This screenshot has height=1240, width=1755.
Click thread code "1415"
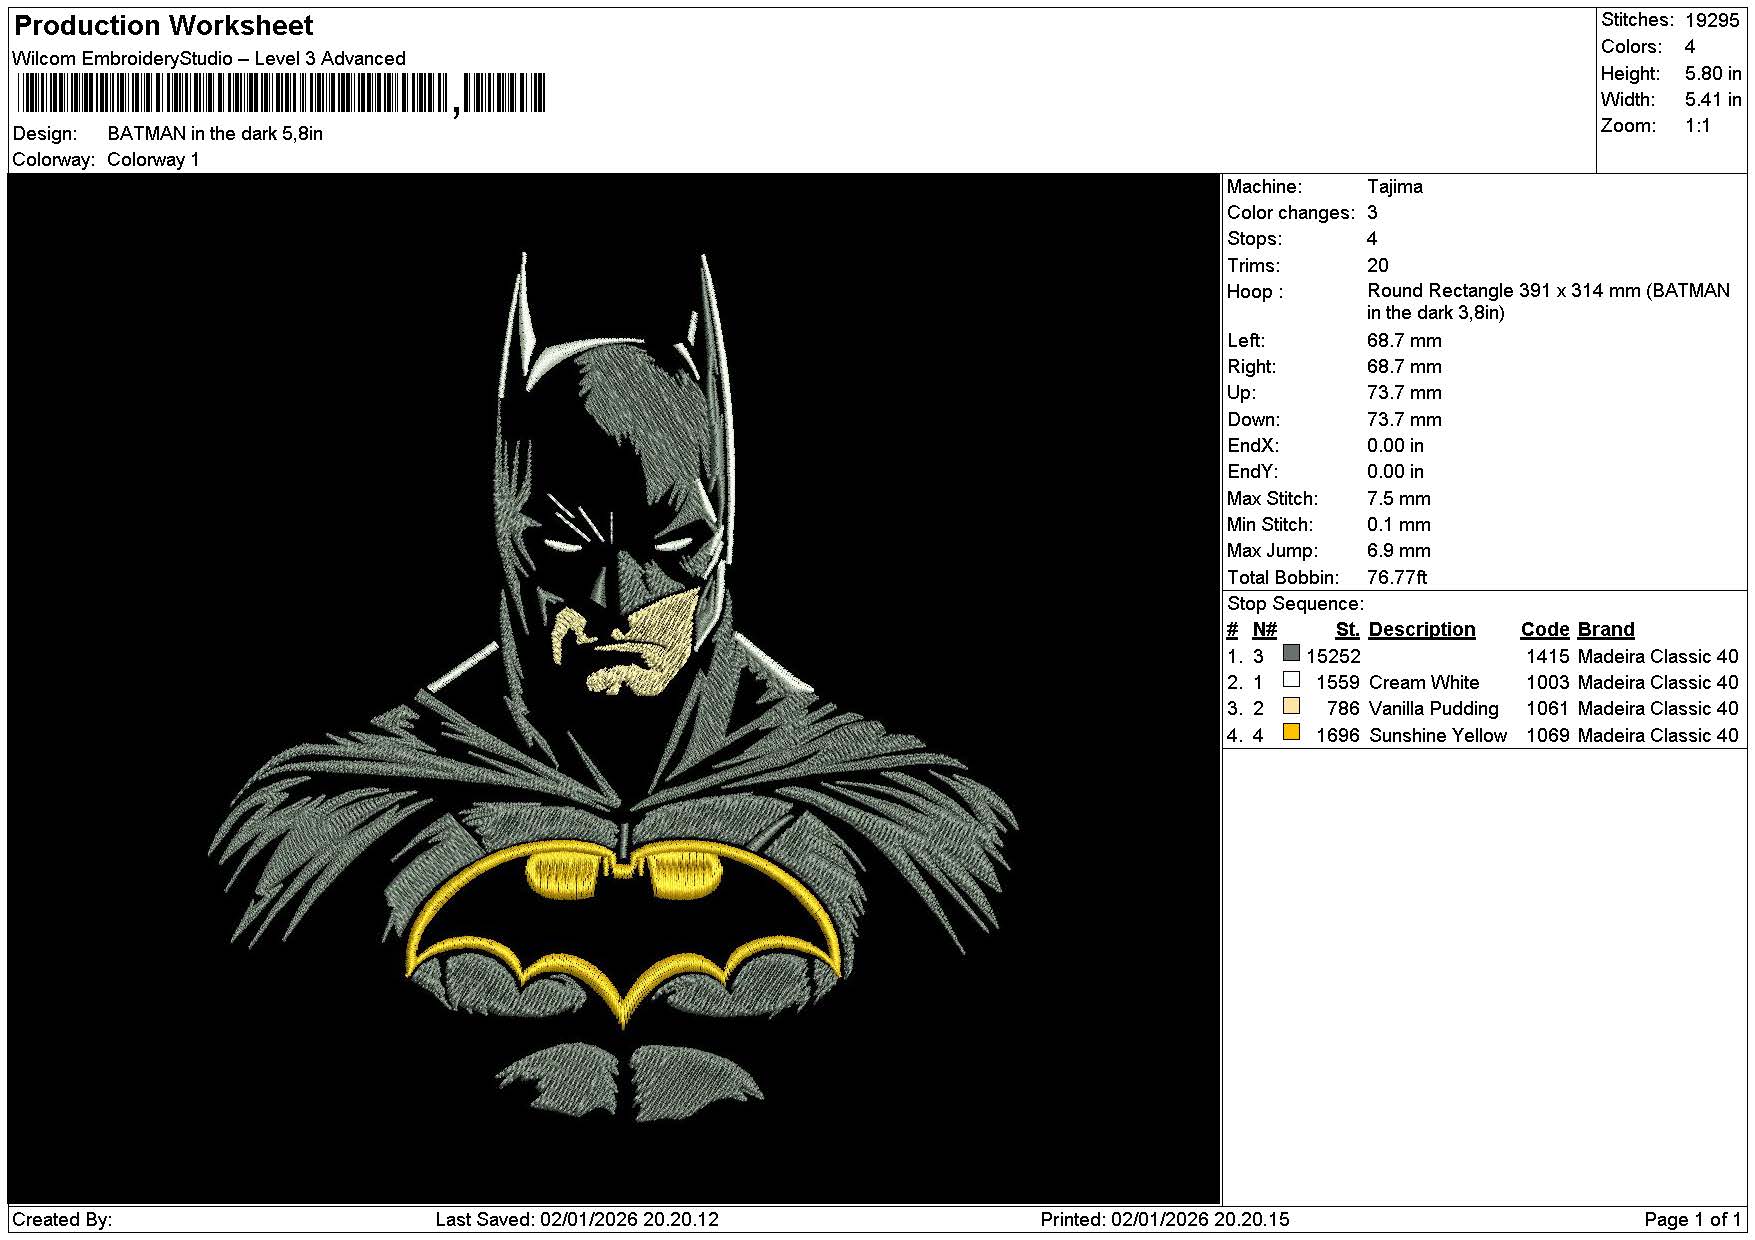[1548, 657]
